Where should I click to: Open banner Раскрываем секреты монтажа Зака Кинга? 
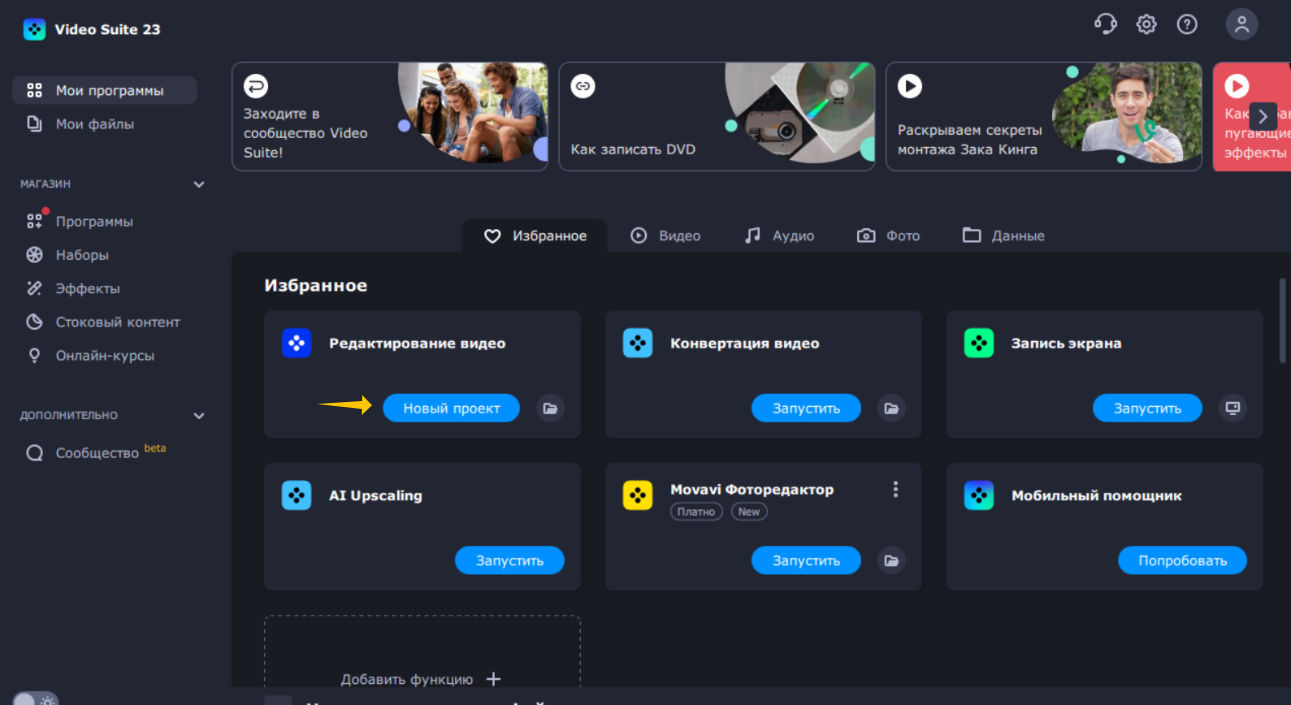[1044, 117]
